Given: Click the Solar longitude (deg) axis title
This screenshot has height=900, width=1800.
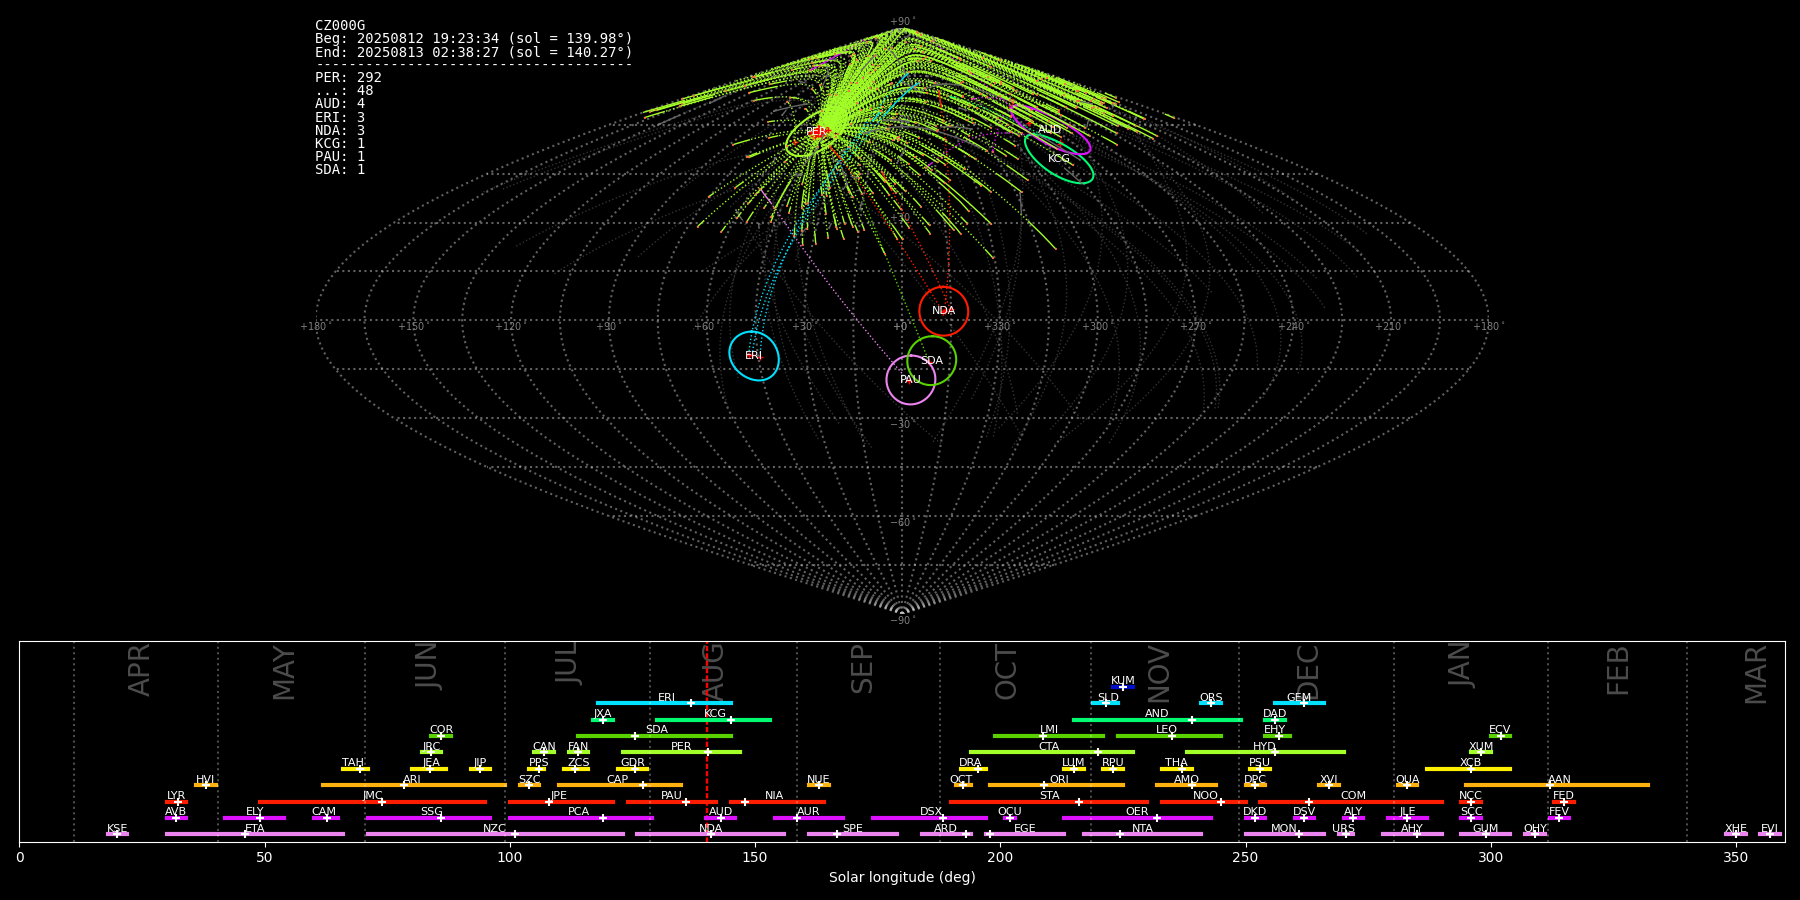Looking at the screenshot, I should coord(902,877).
